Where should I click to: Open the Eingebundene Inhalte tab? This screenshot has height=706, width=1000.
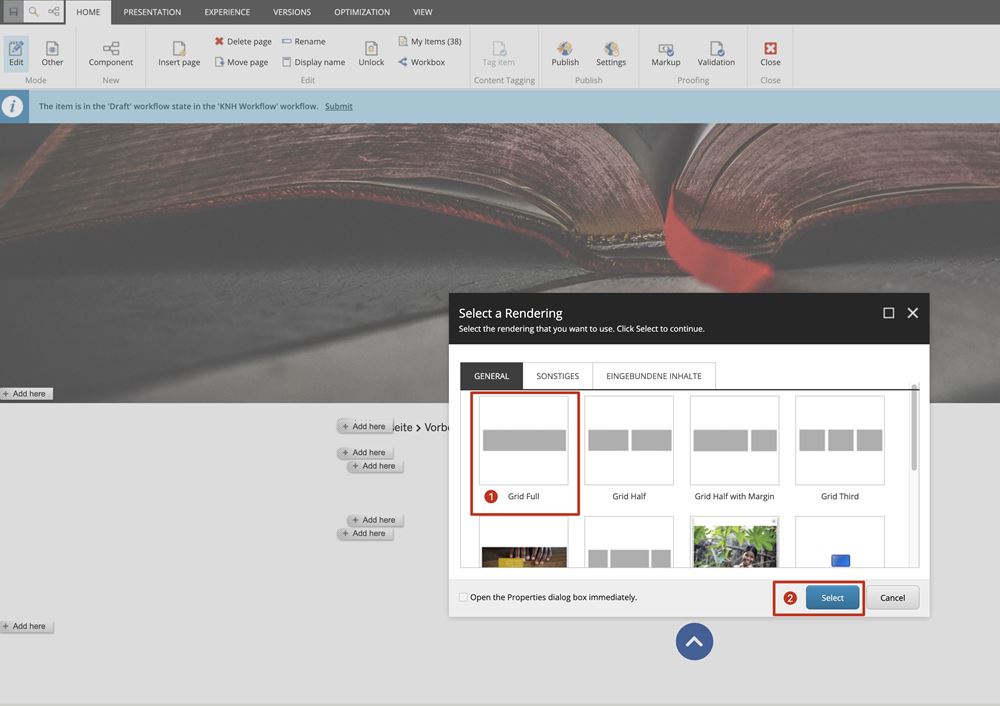[654, 376]
